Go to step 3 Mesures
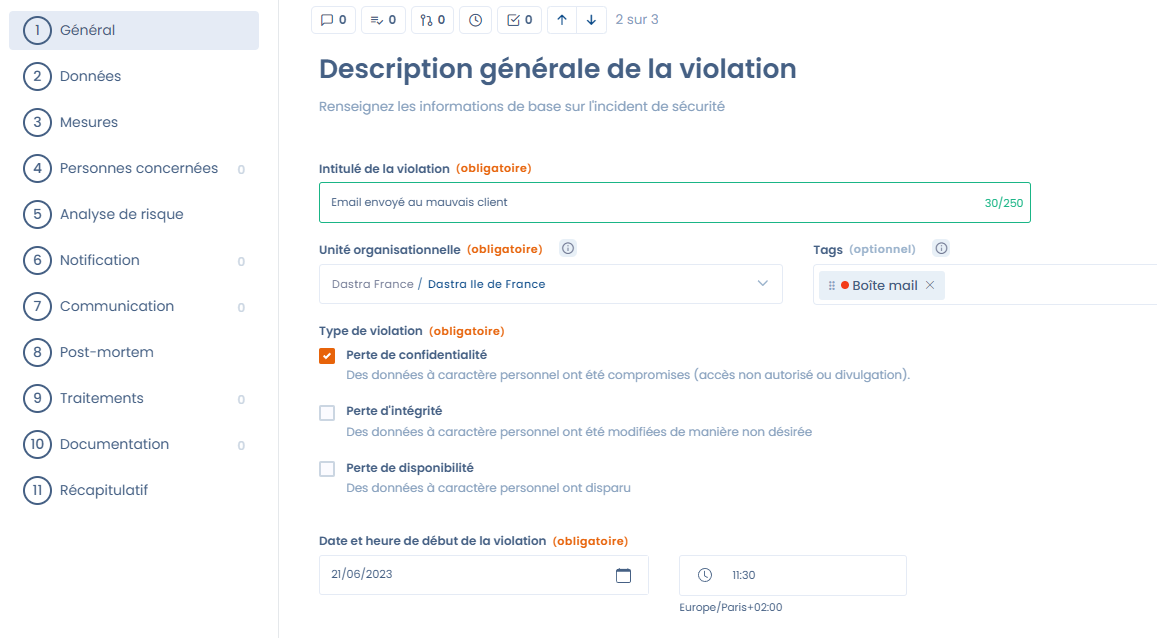Screen dimensions: 1157x638 coord(134,122)
